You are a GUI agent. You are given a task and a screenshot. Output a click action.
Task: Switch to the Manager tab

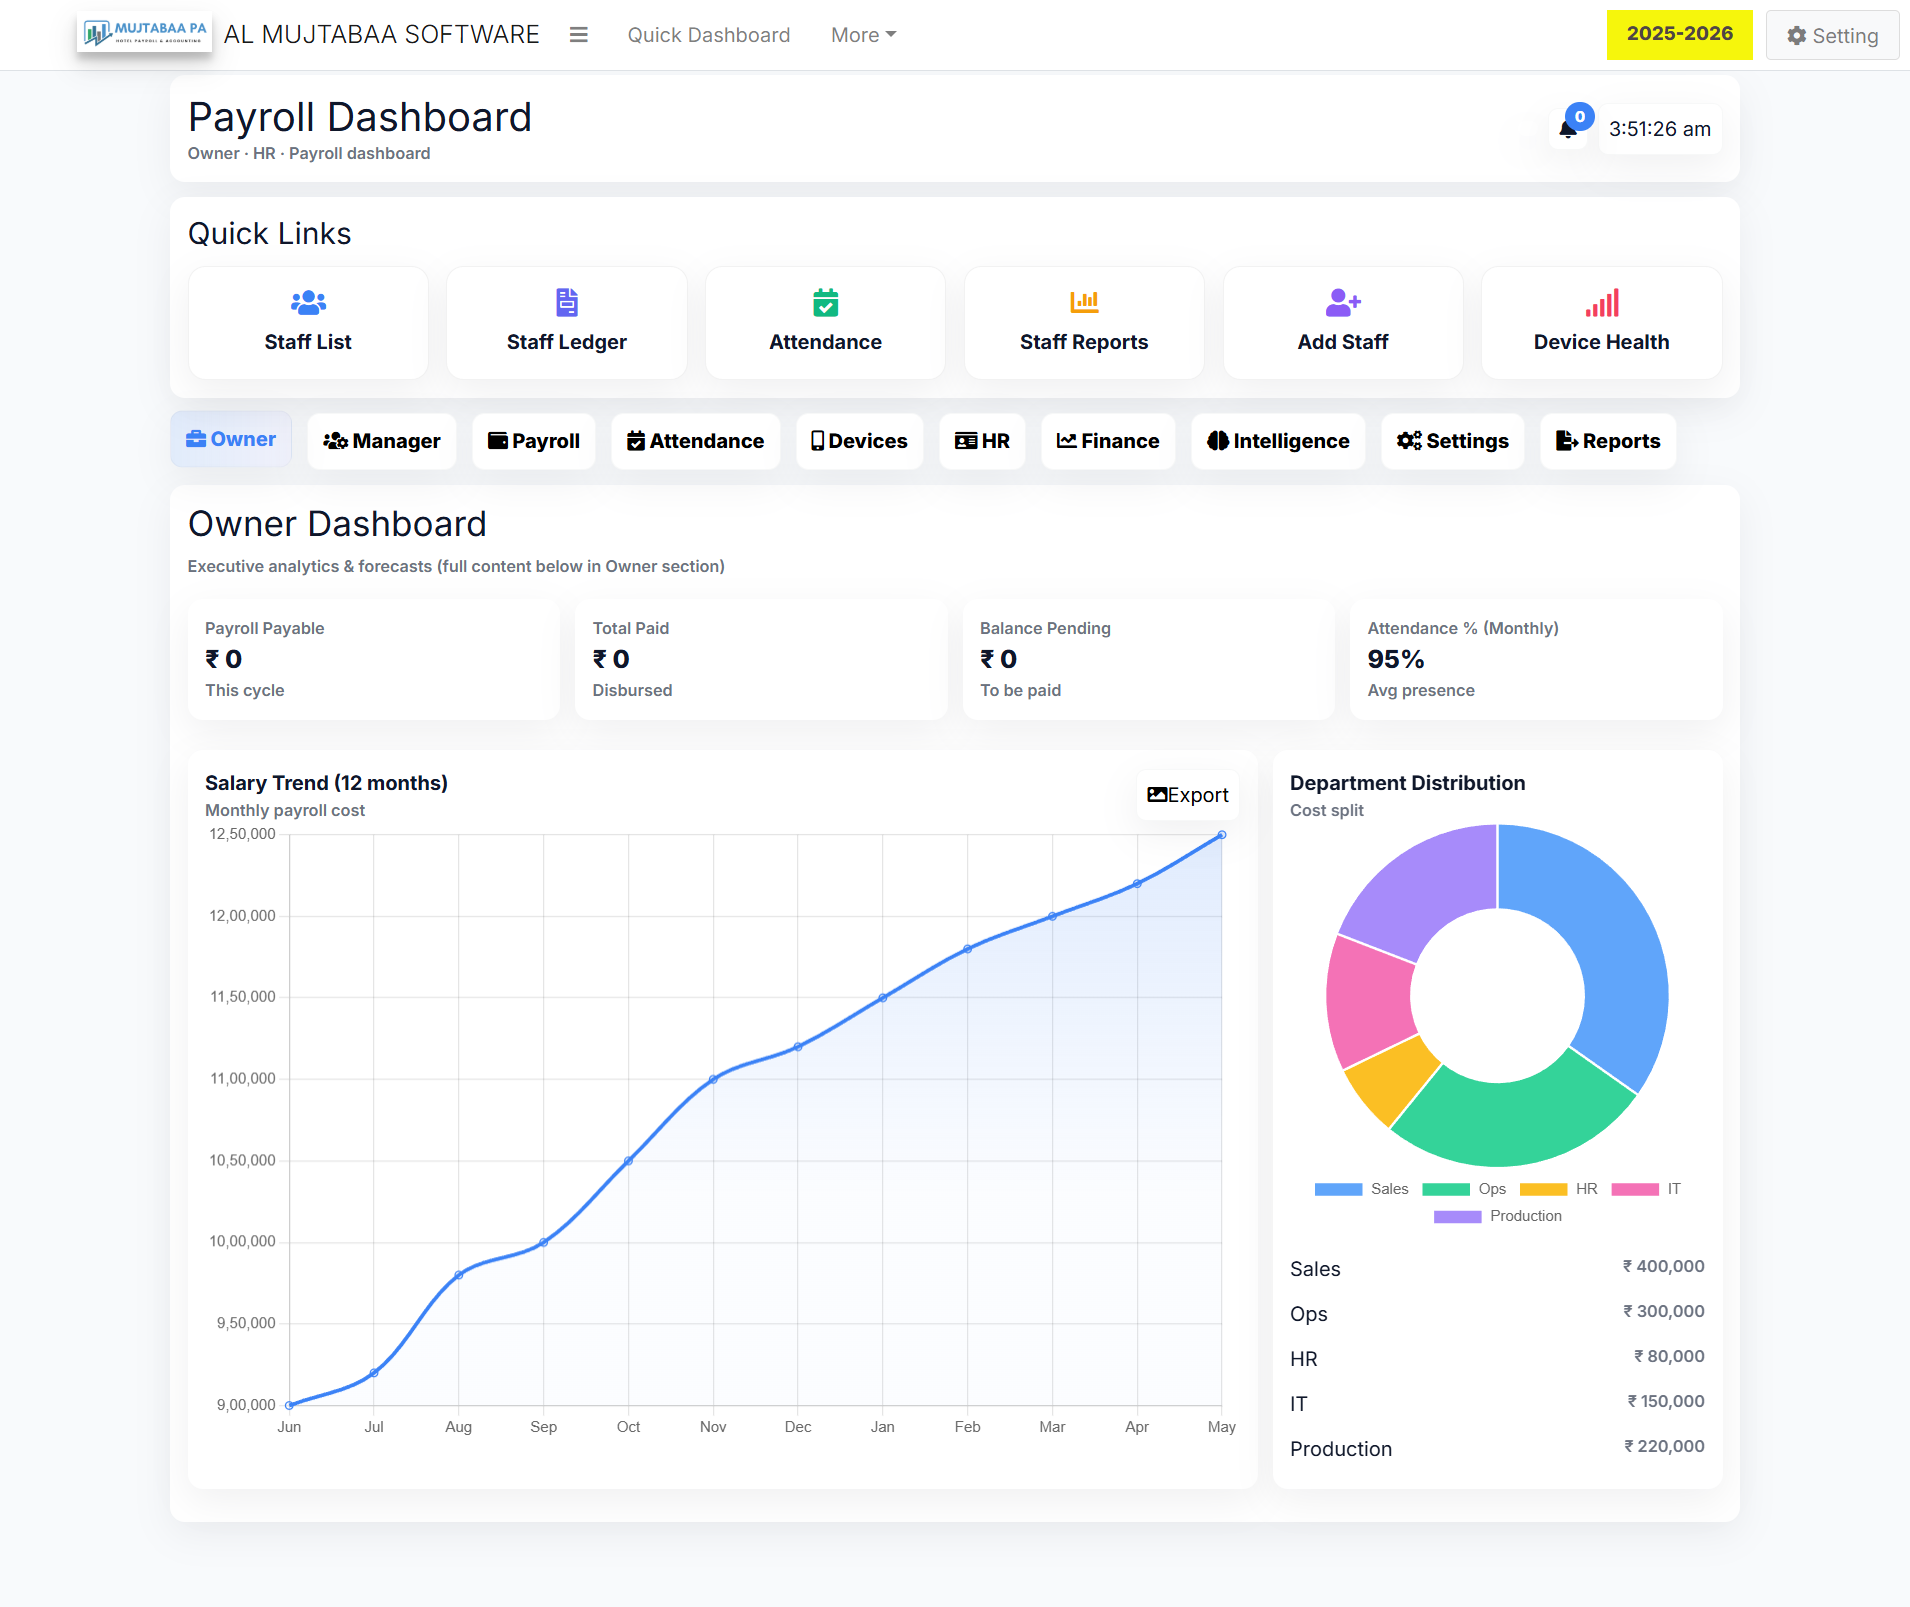(382, 441)
